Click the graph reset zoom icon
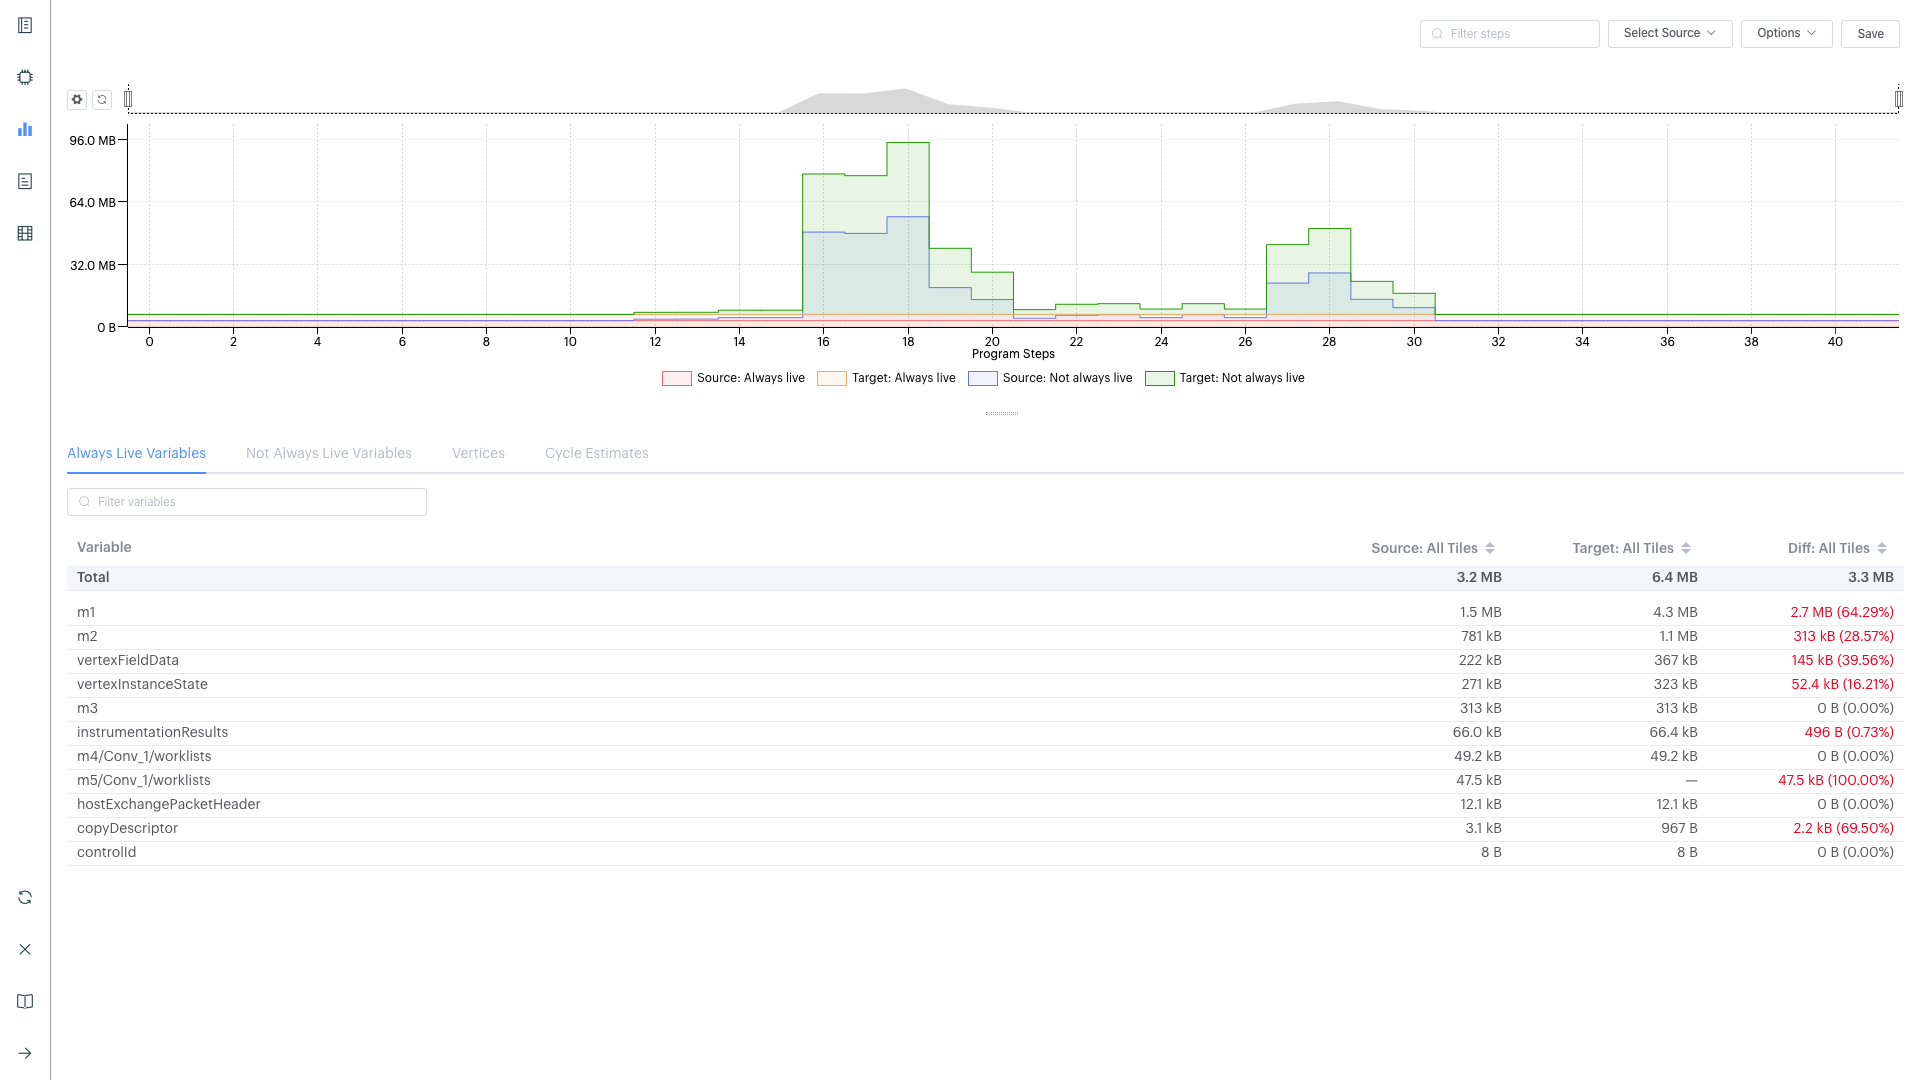 tap(102, 99)
